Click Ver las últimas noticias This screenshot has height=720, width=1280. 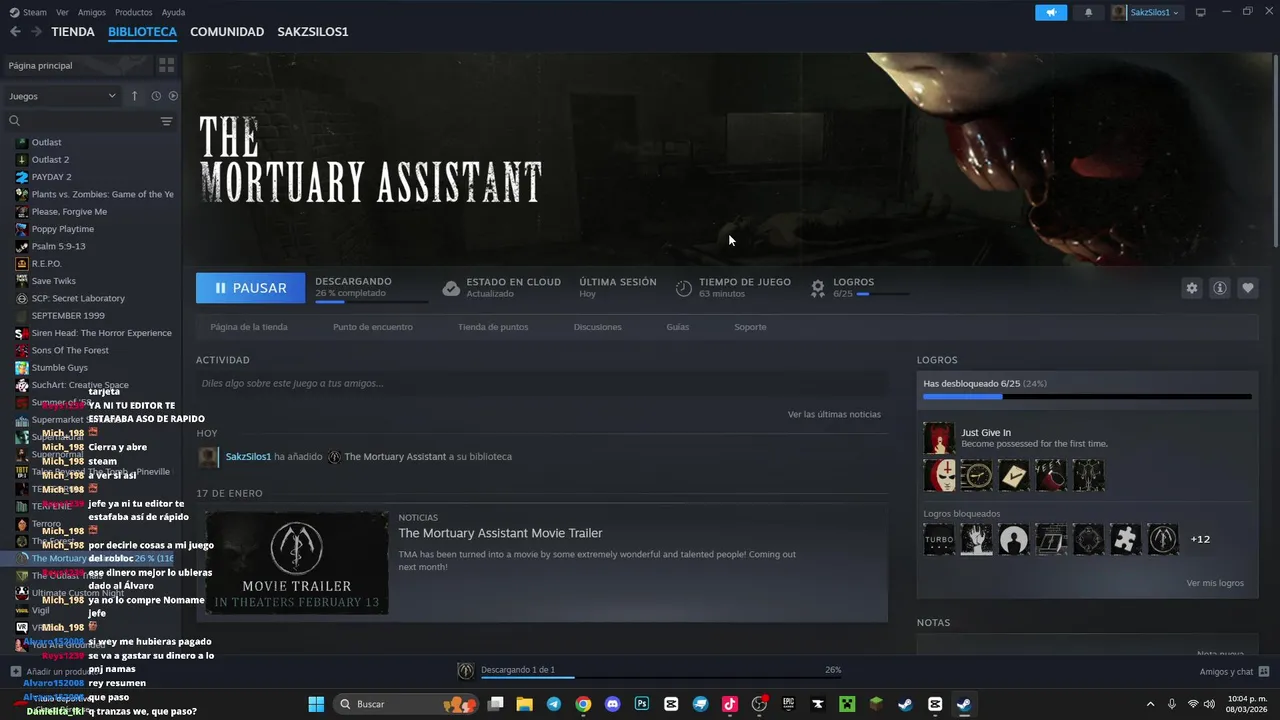[x=834, y=414]
